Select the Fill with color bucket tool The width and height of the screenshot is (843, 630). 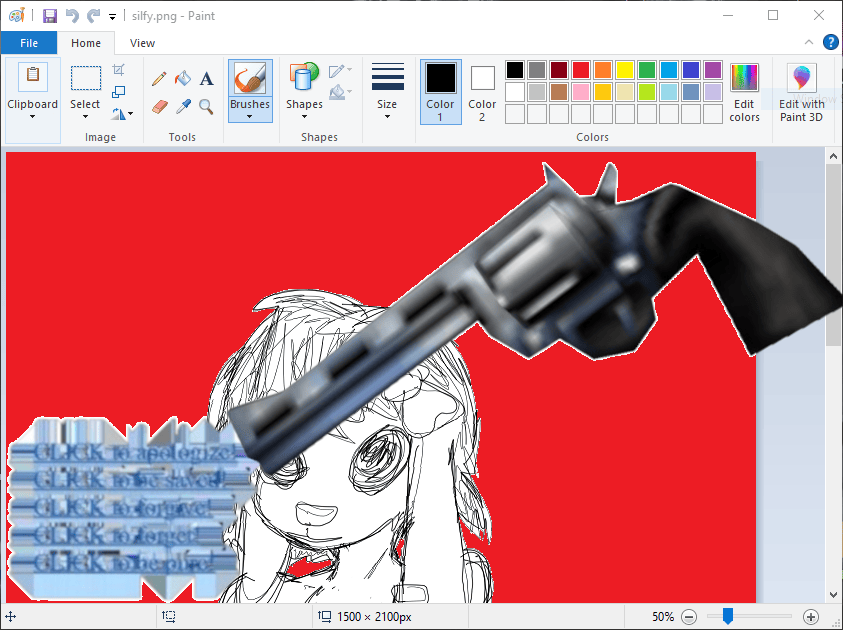(182, 79)
